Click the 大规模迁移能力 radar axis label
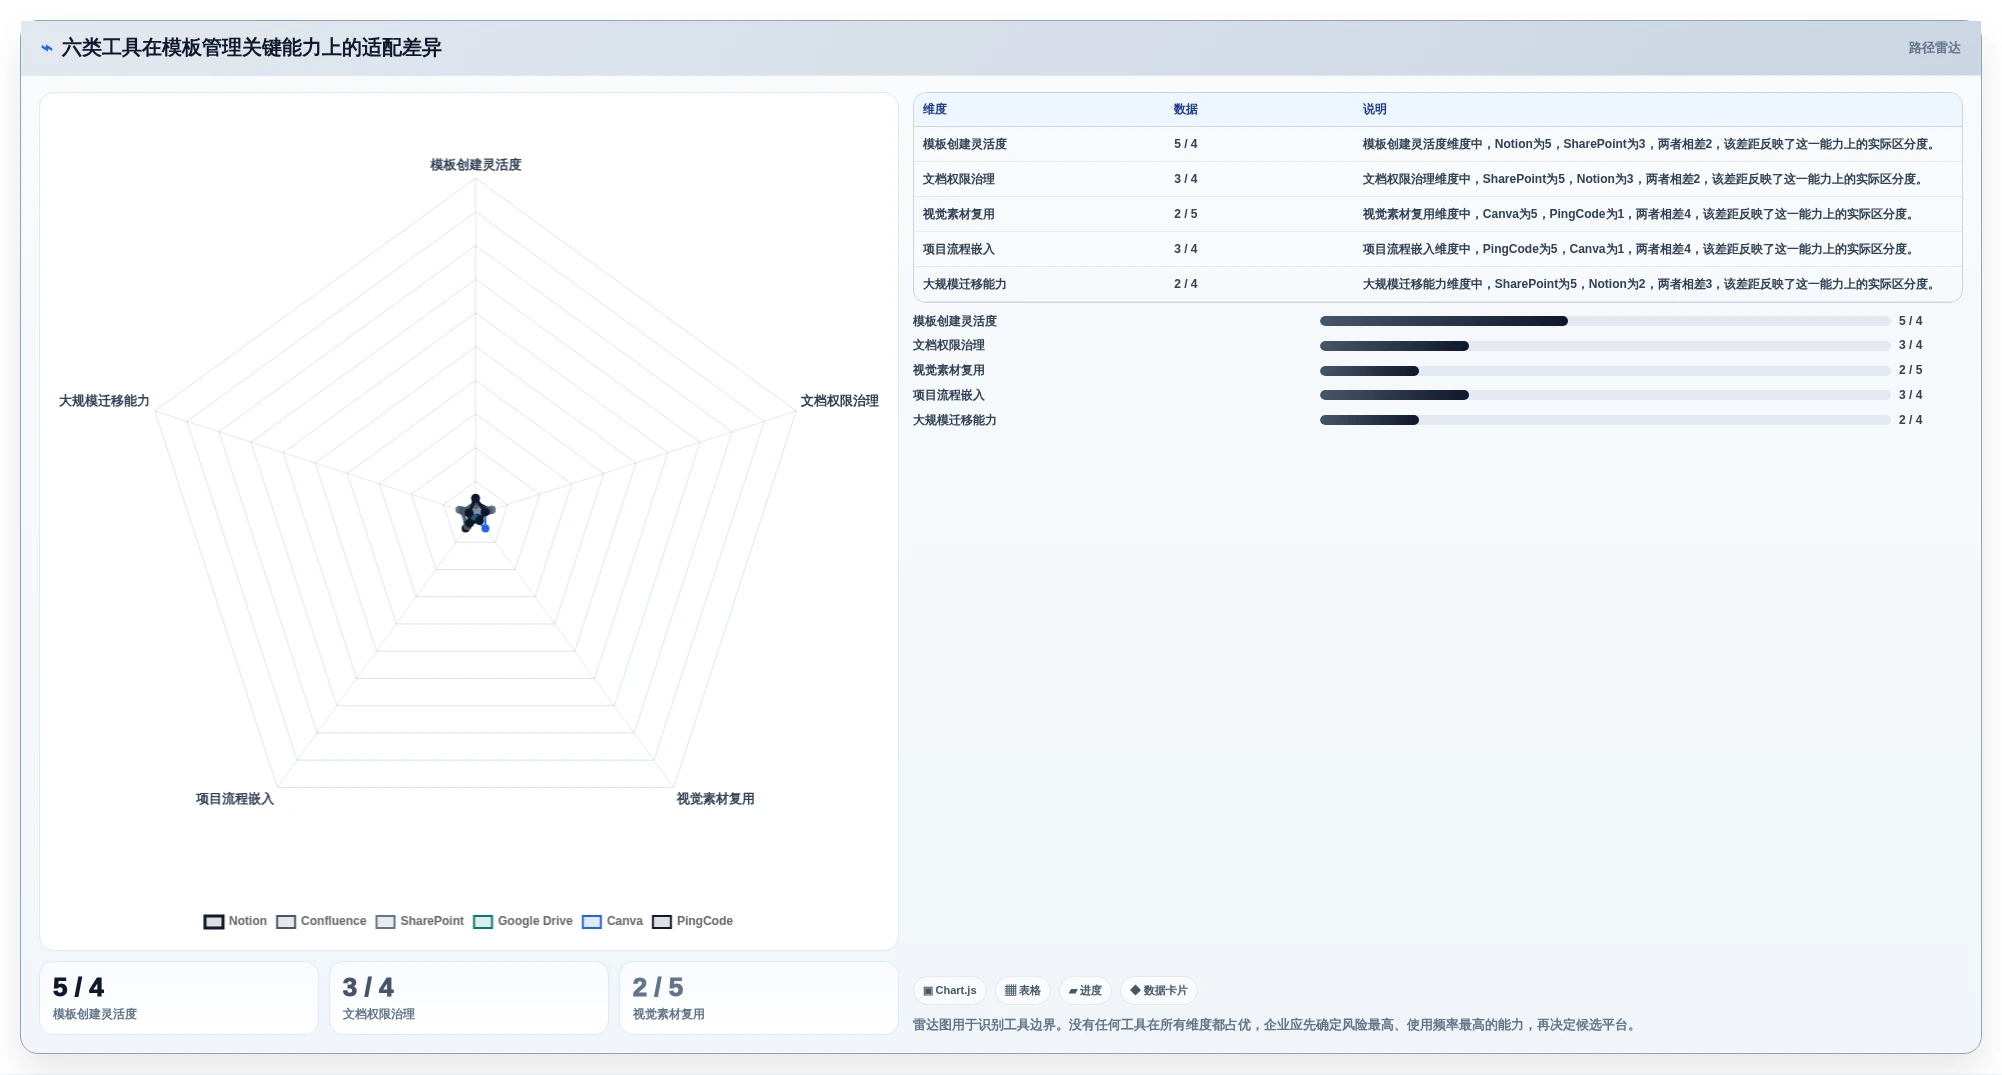This screenshot has height=1075, width=2002. coord(104,401)
